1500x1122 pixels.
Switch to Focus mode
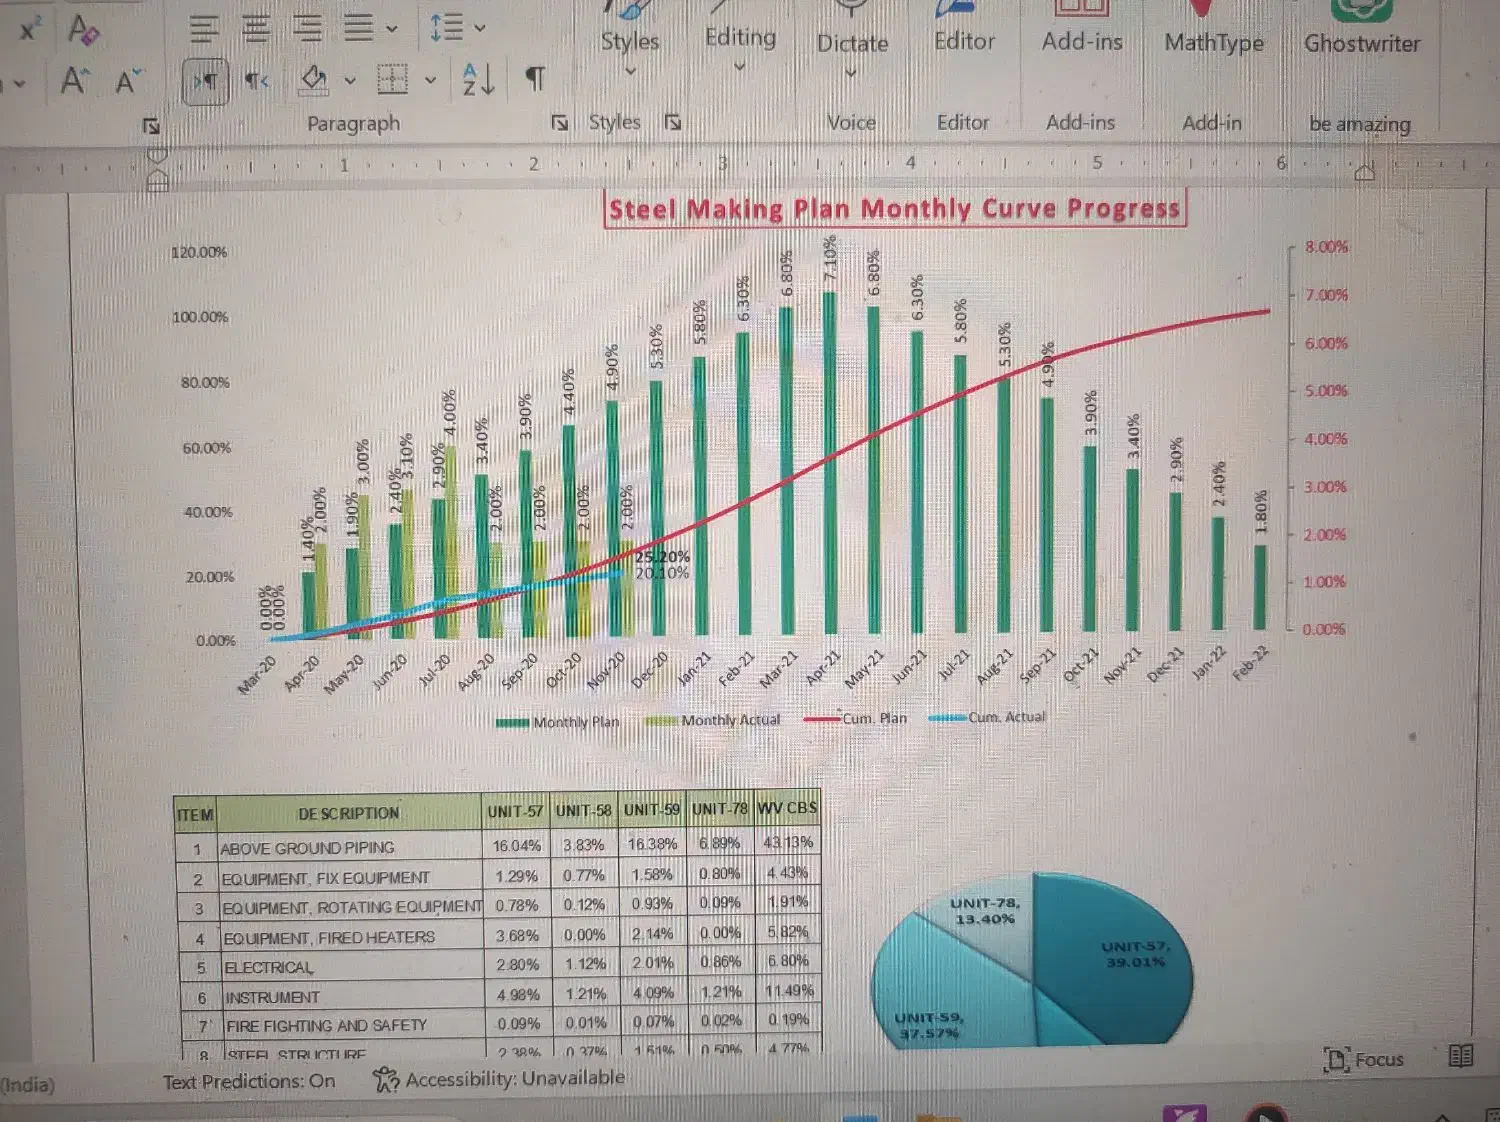[1364, 1060]
